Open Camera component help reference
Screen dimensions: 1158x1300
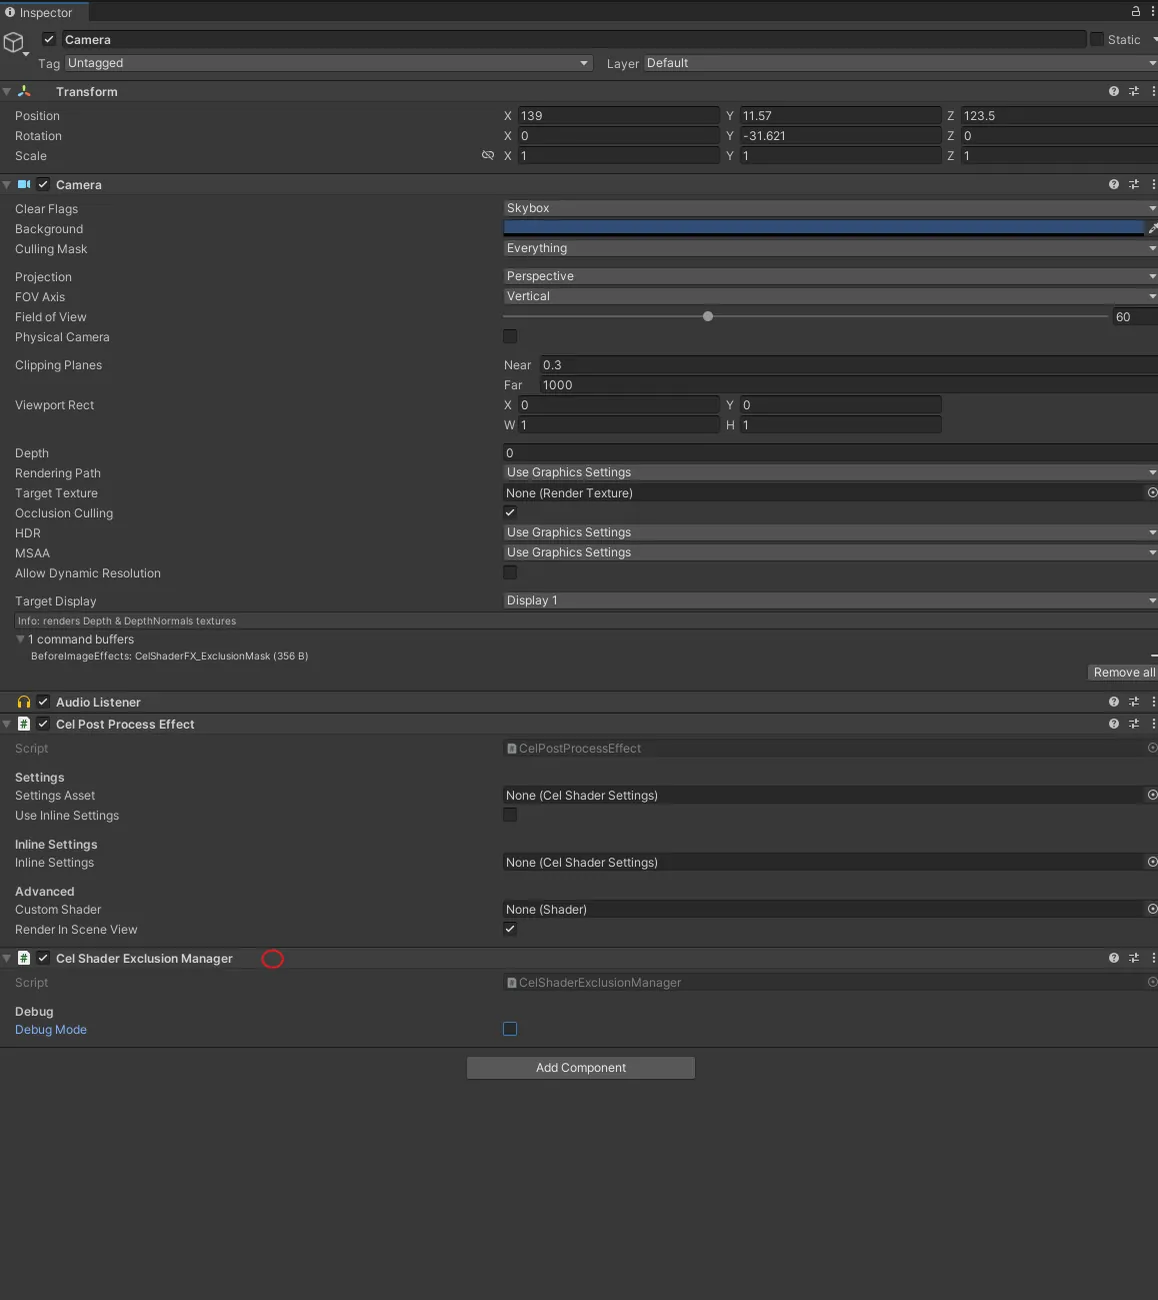pos(1114,184)
